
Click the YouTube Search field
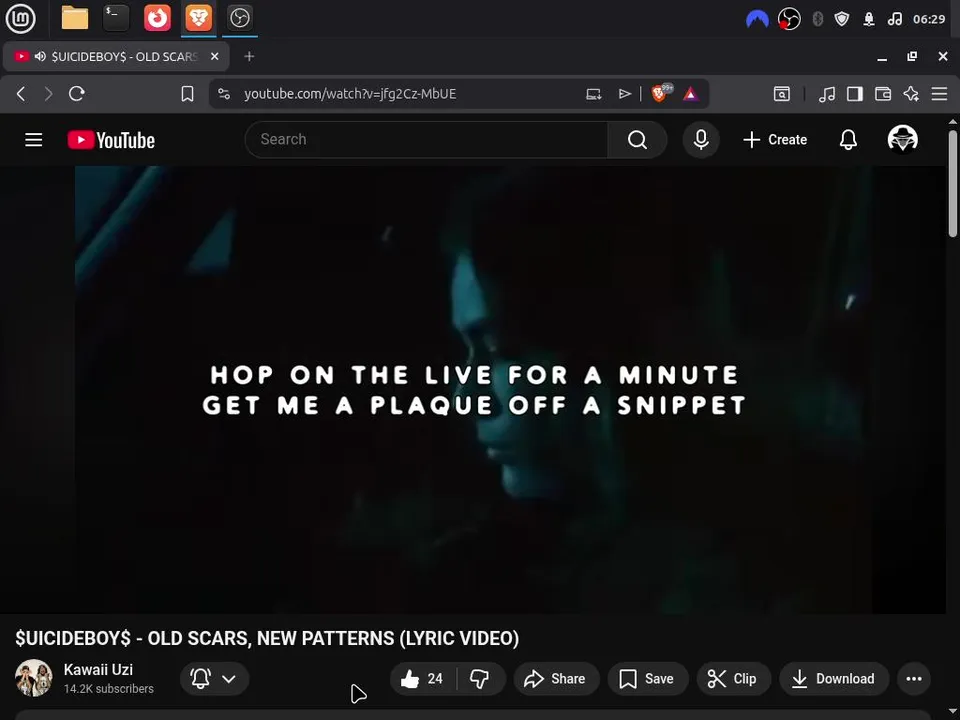[x=426, y=140]
